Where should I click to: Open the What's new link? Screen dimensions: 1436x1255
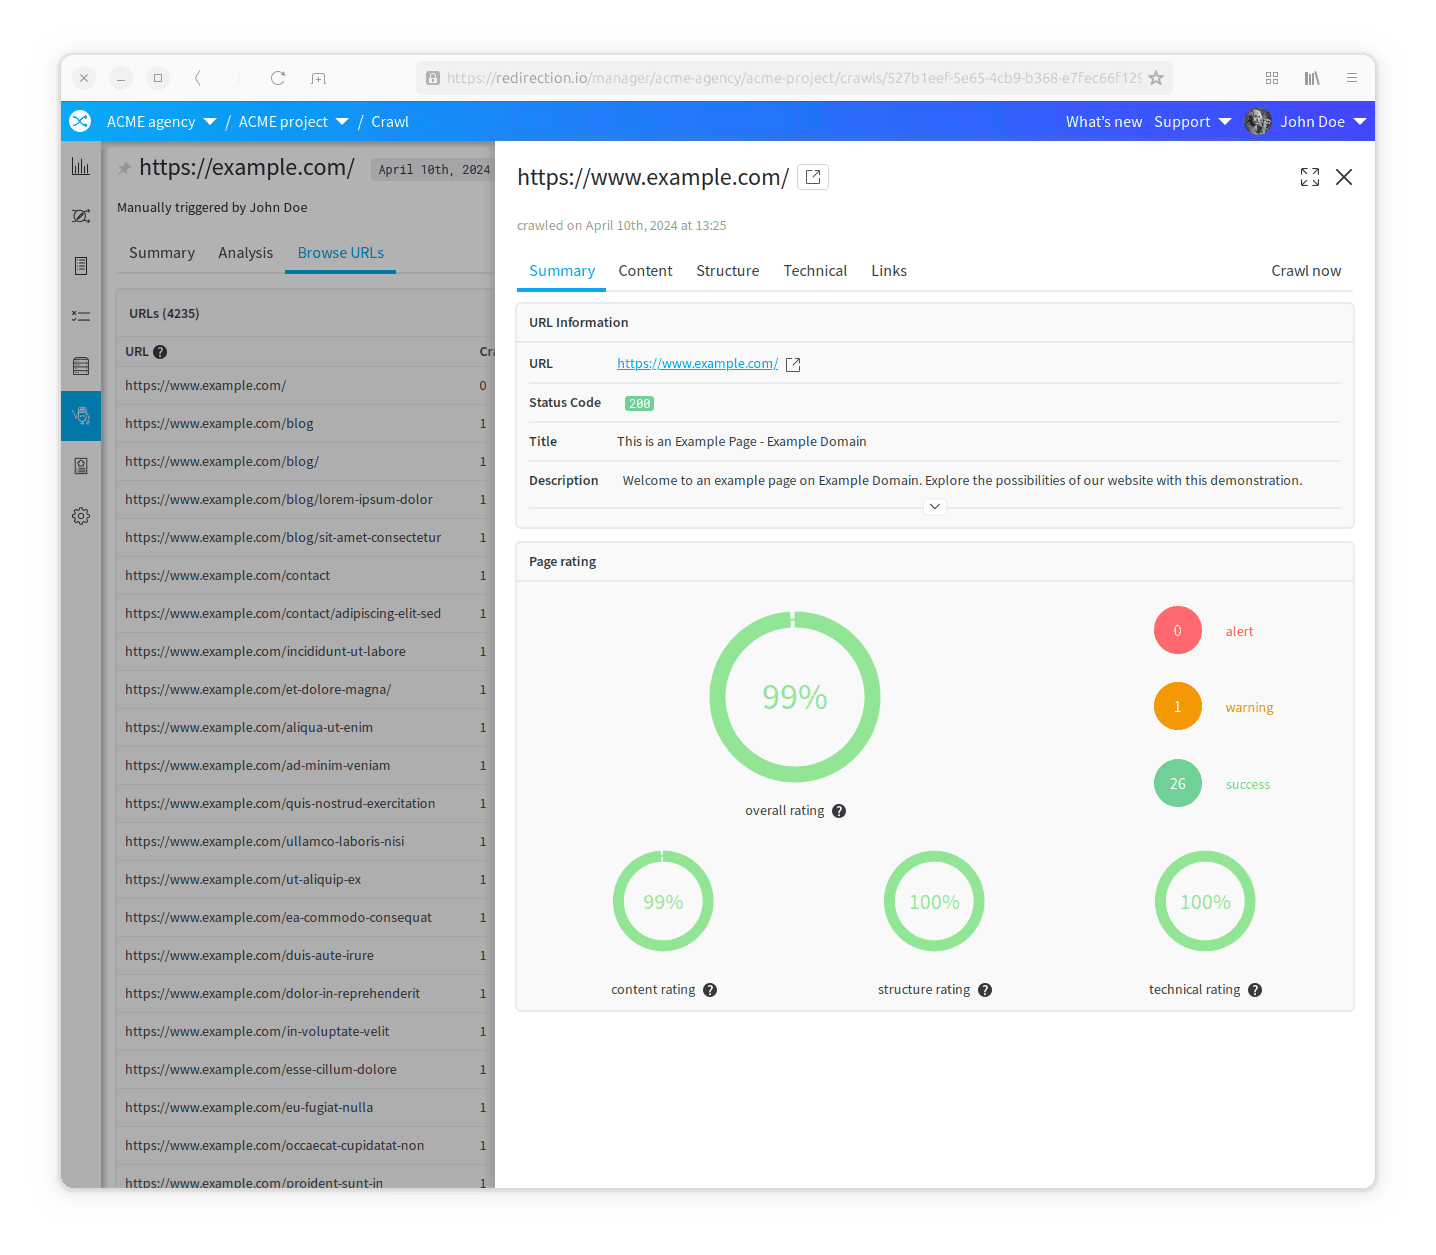coord(1104,121)
